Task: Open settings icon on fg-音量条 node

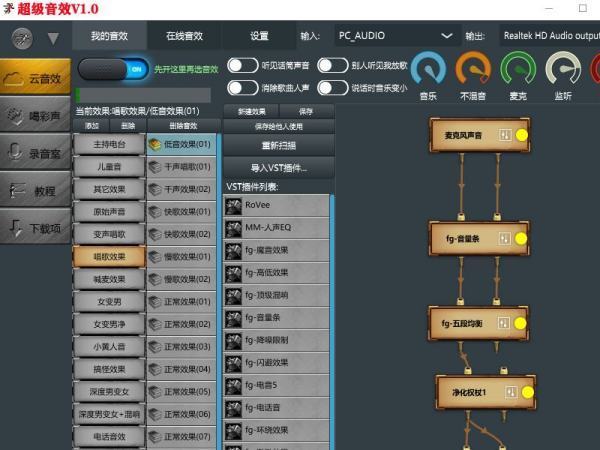Action: coord(504,240)
